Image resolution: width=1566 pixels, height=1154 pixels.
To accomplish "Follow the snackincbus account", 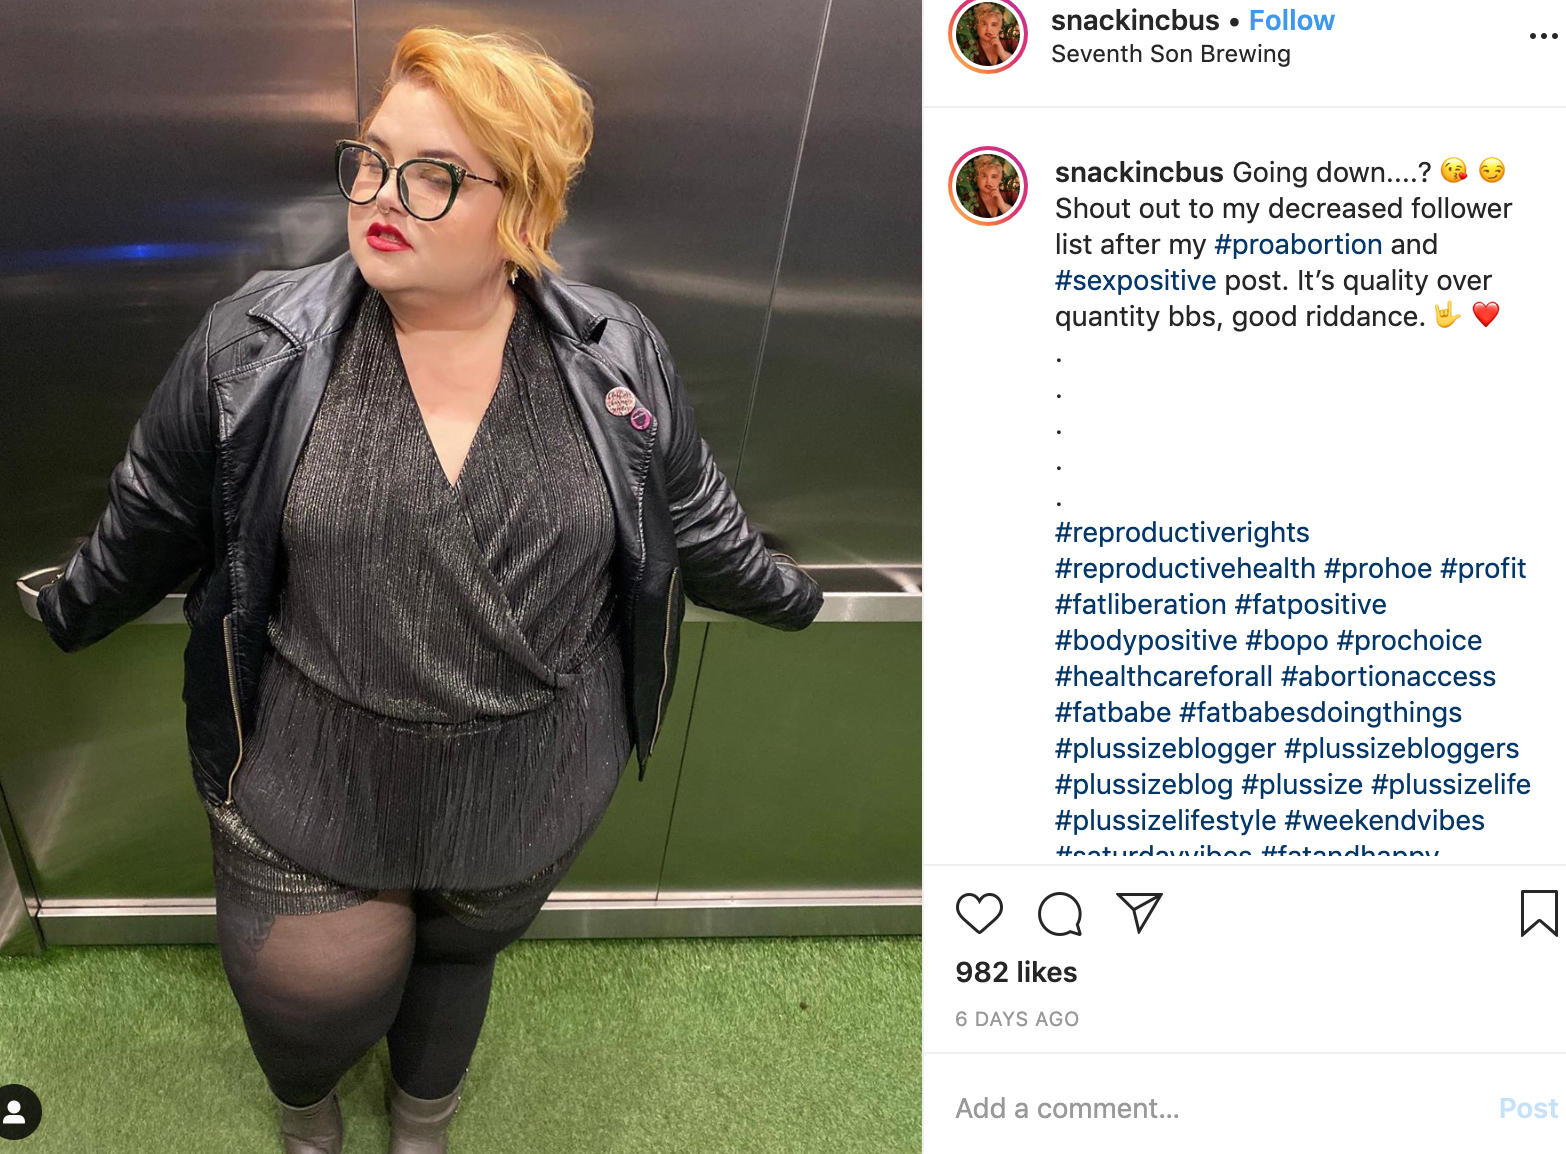I will 1291,20.
